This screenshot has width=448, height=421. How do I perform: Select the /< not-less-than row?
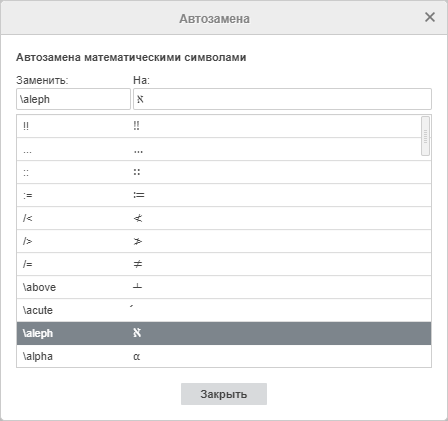point(224,218)
